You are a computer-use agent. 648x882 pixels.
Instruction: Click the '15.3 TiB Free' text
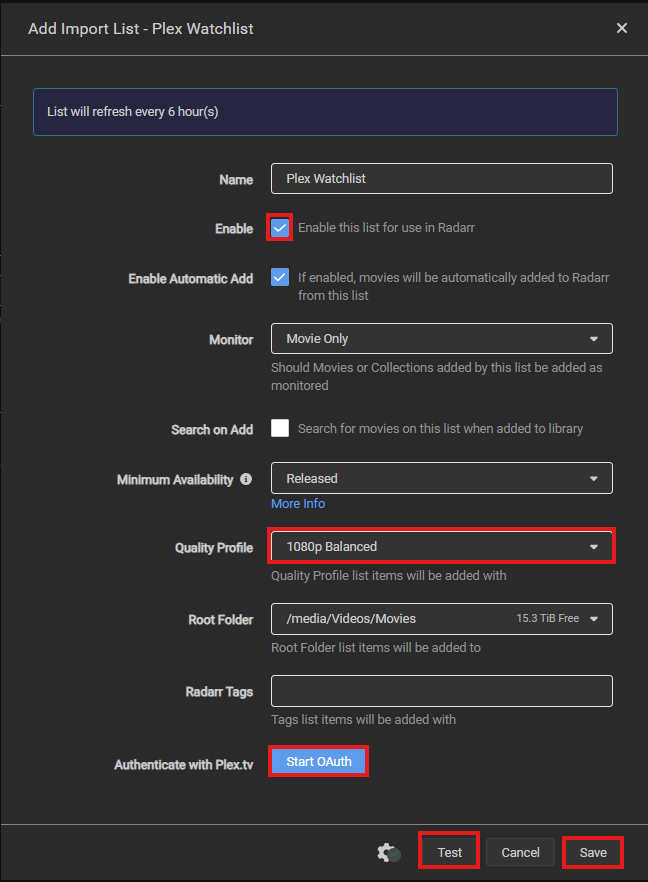point(547,618)
